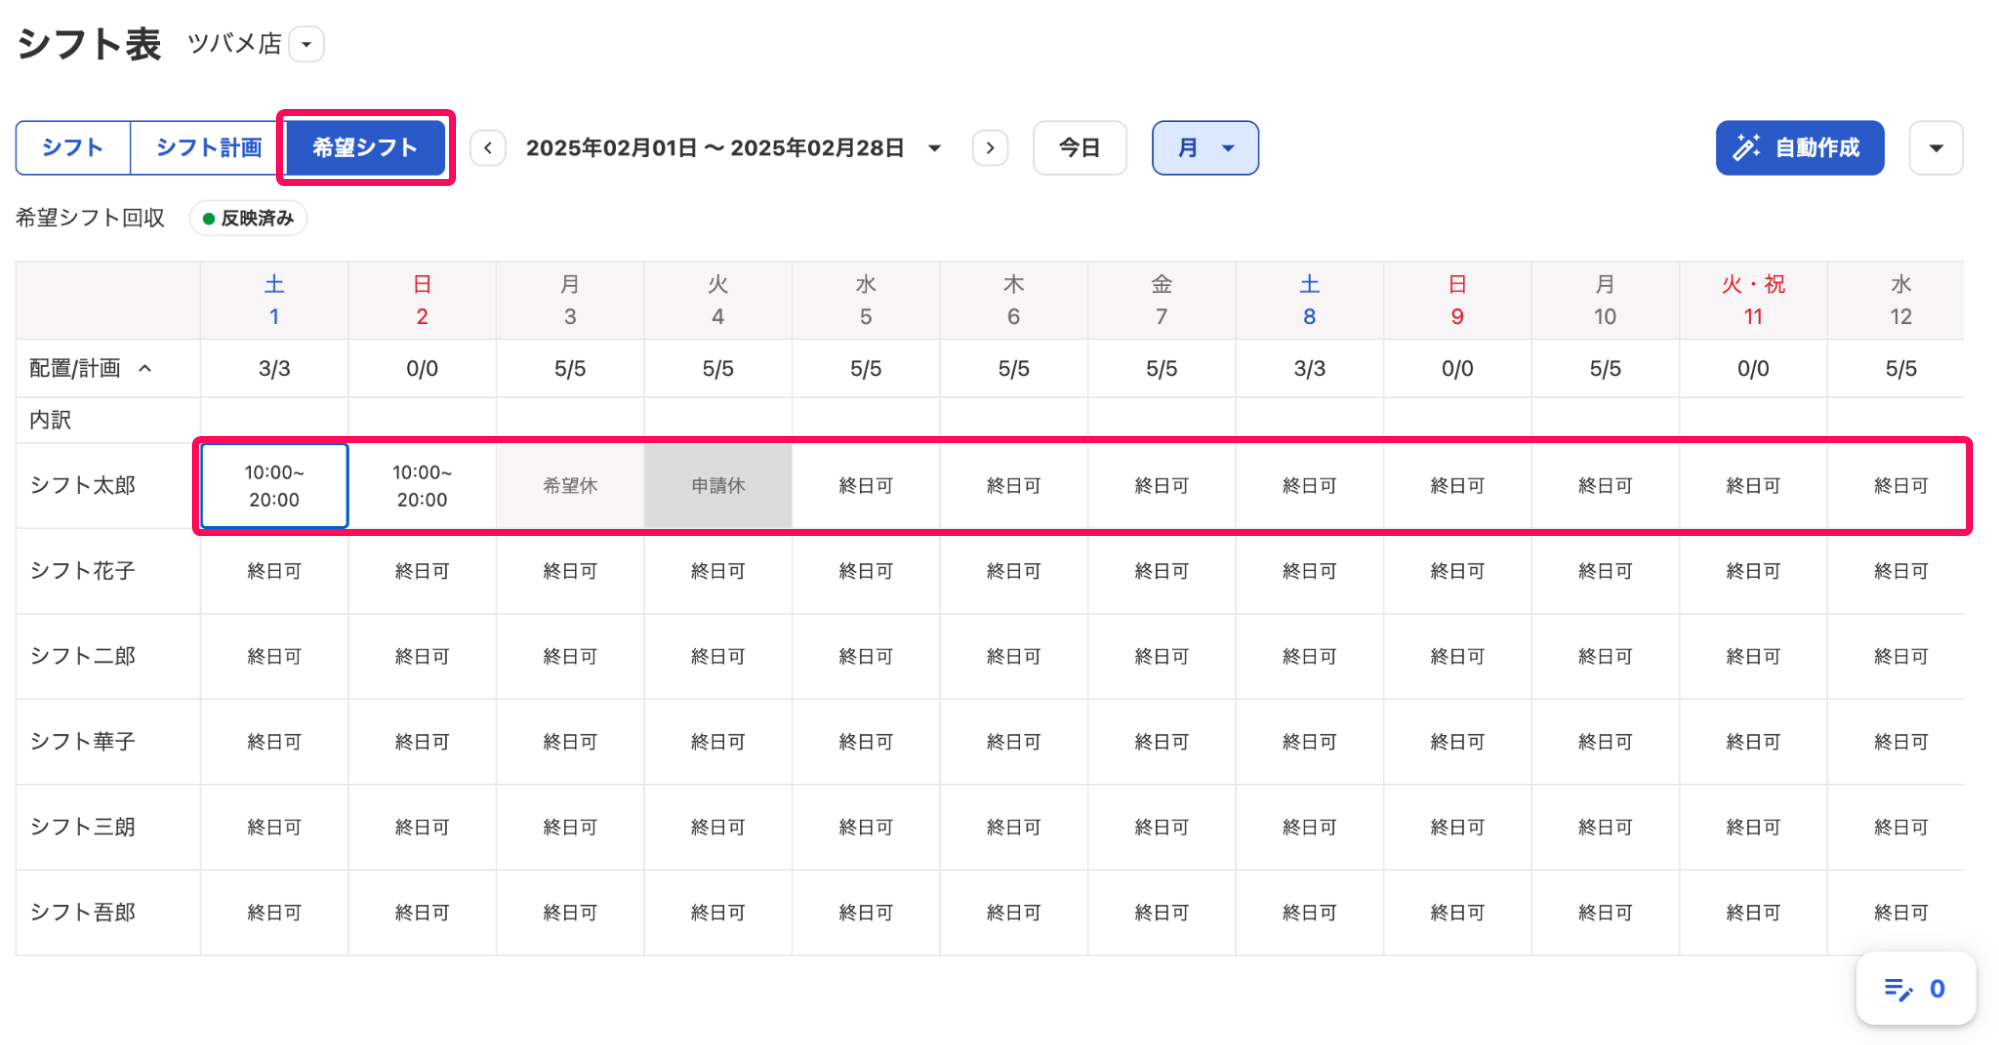The width and height of the screenshot is (1999, 1045).
Task: Select the 希望シフト tab
Action: tap(365, 148)
